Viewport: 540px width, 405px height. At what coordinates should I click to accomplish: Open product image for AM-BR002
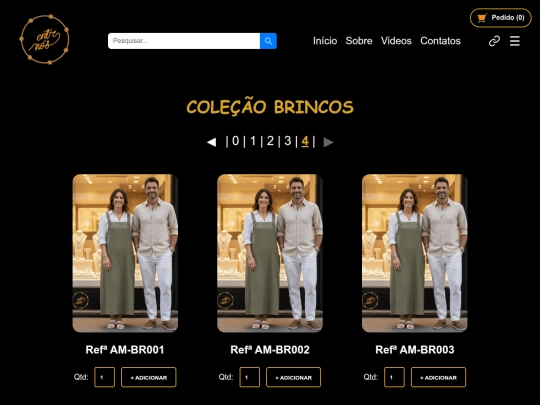[x=270, y=253]
